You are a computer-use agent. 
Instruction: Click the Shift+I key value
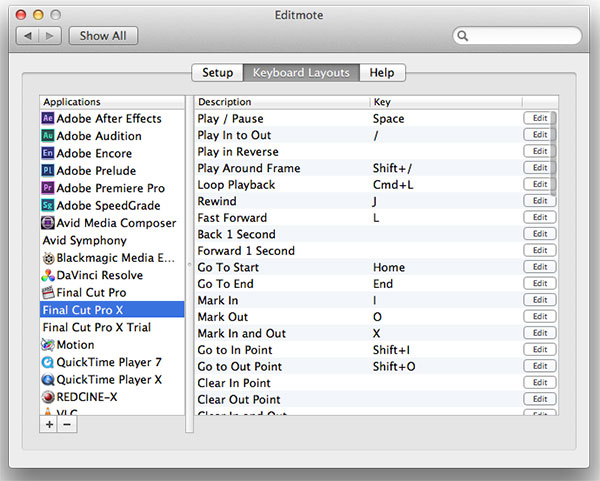pos(391,350)
